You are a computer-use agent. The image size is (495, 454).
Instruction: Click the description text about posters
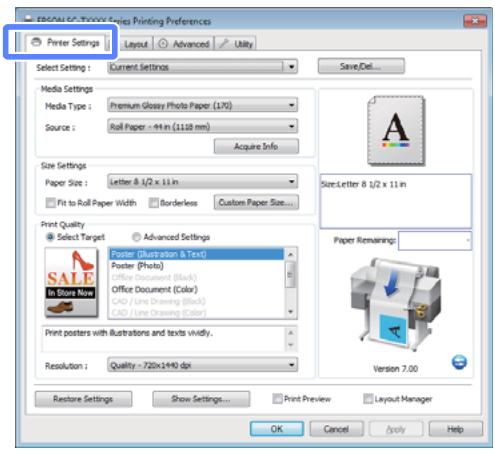[x=129, y=333]
